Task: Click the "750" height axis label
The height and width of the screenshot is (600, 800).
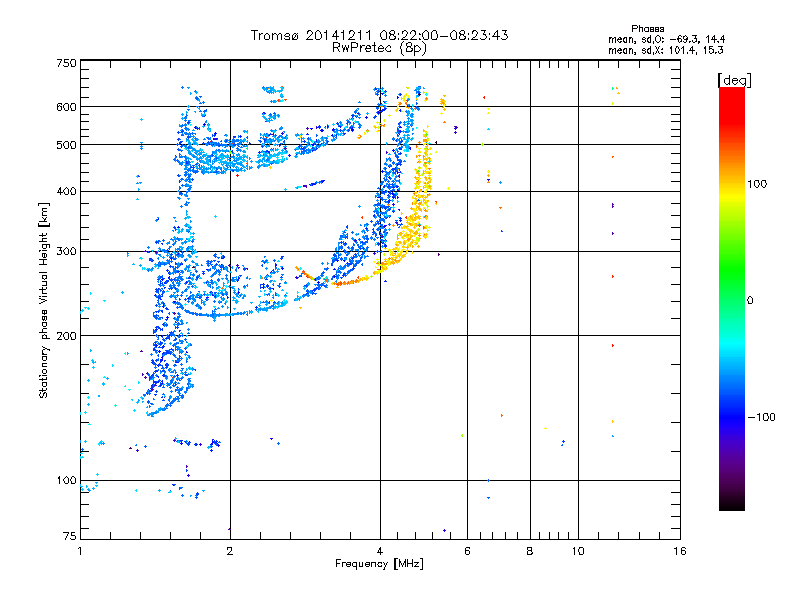Action: [66, 63]
